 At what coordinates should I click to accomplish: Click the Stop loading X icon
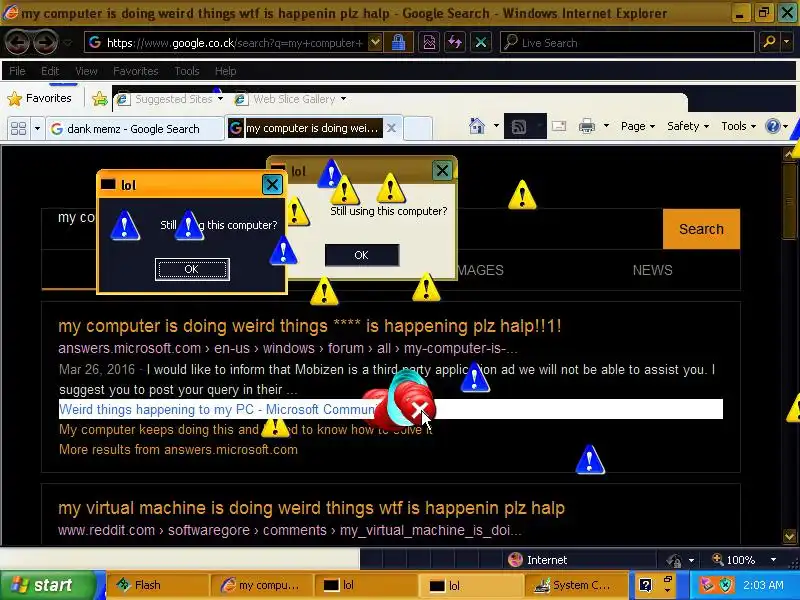click(x=481, y=42)
